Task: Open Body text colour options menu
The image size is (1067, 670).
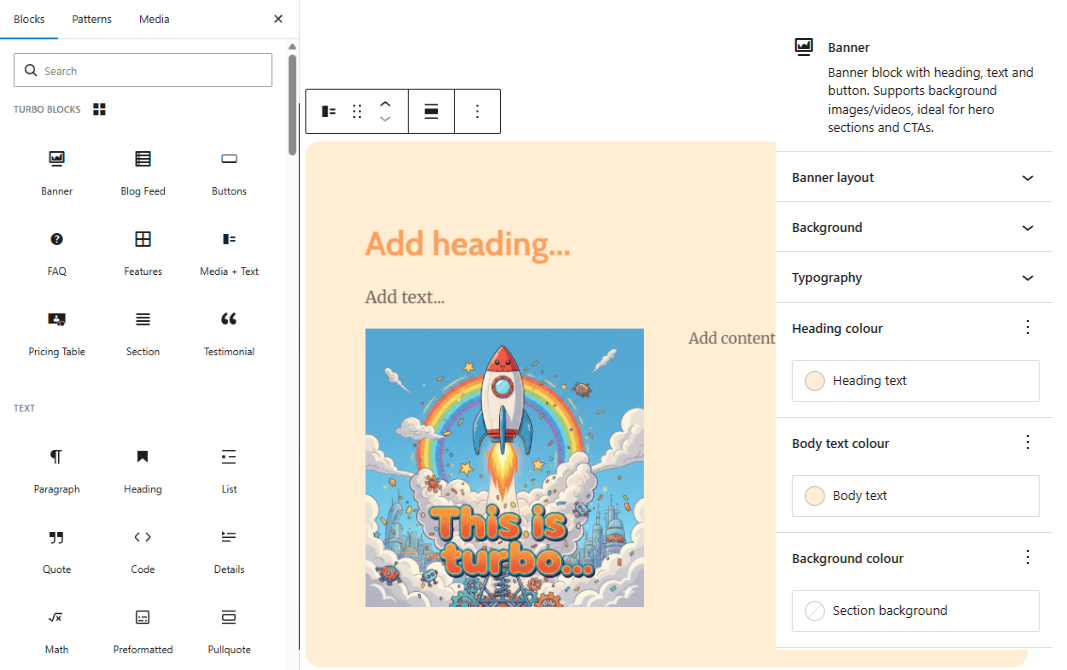Action: [1028, 443]
